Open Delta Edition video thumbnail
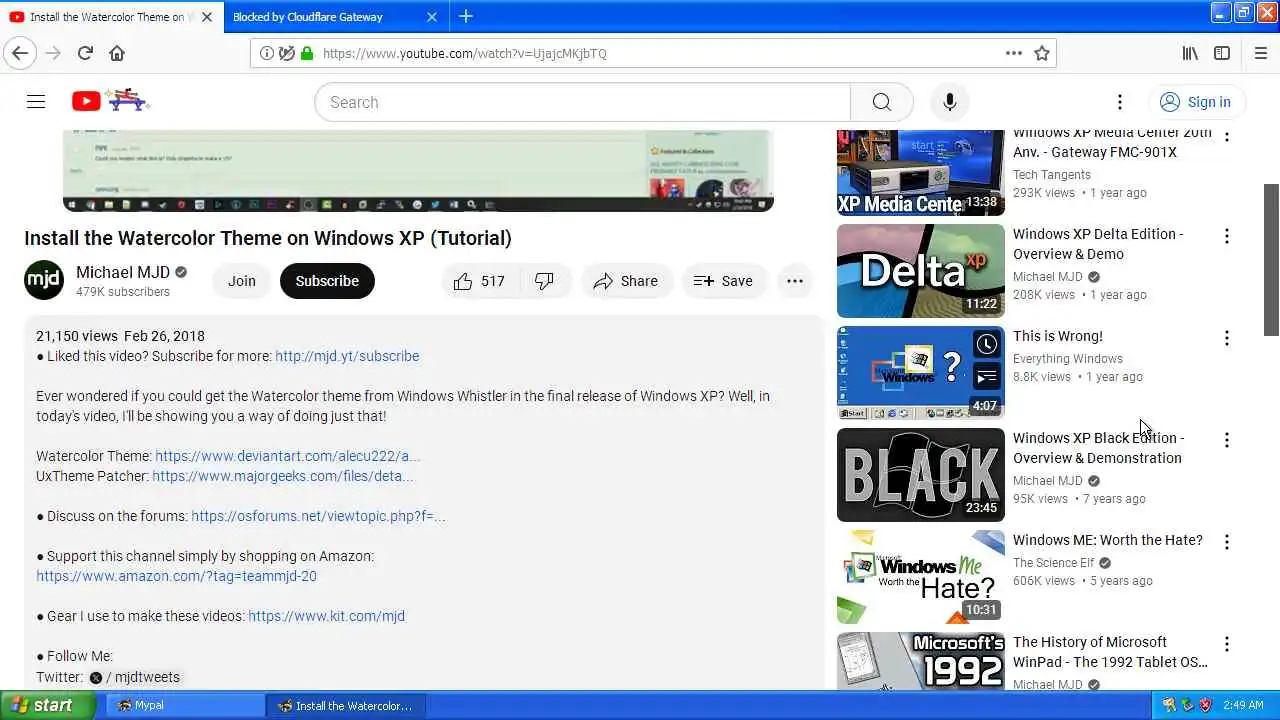The image size is (1280, 720). coord(921,271)
